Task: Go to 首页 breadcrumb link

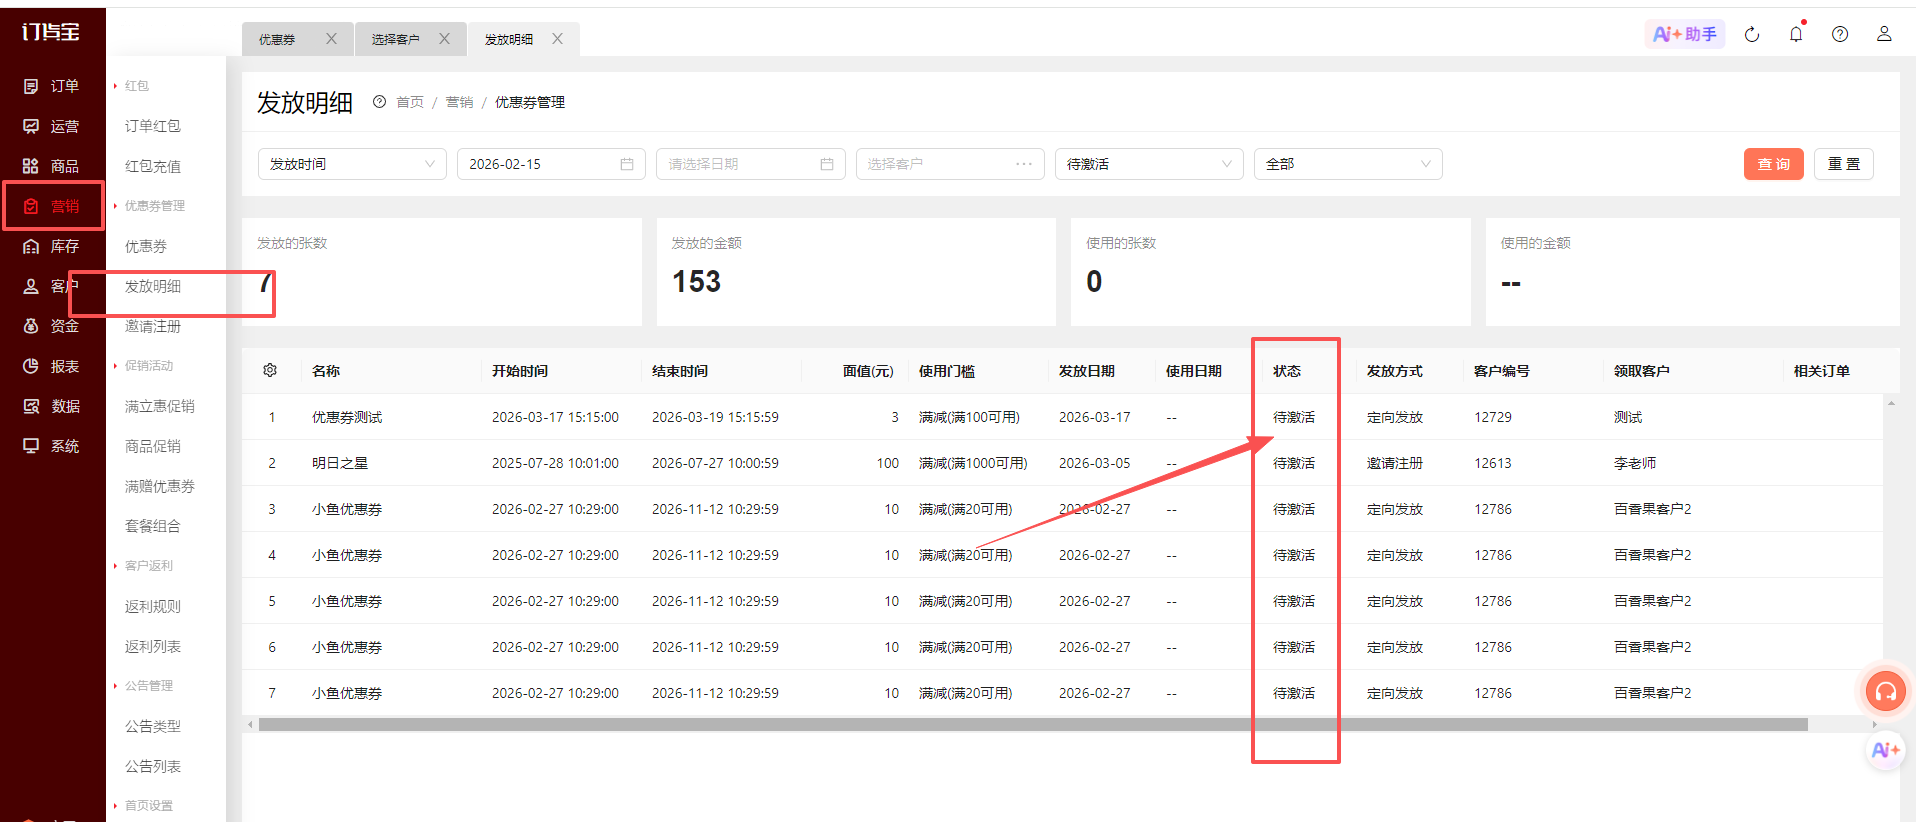Action: point(410,102)
